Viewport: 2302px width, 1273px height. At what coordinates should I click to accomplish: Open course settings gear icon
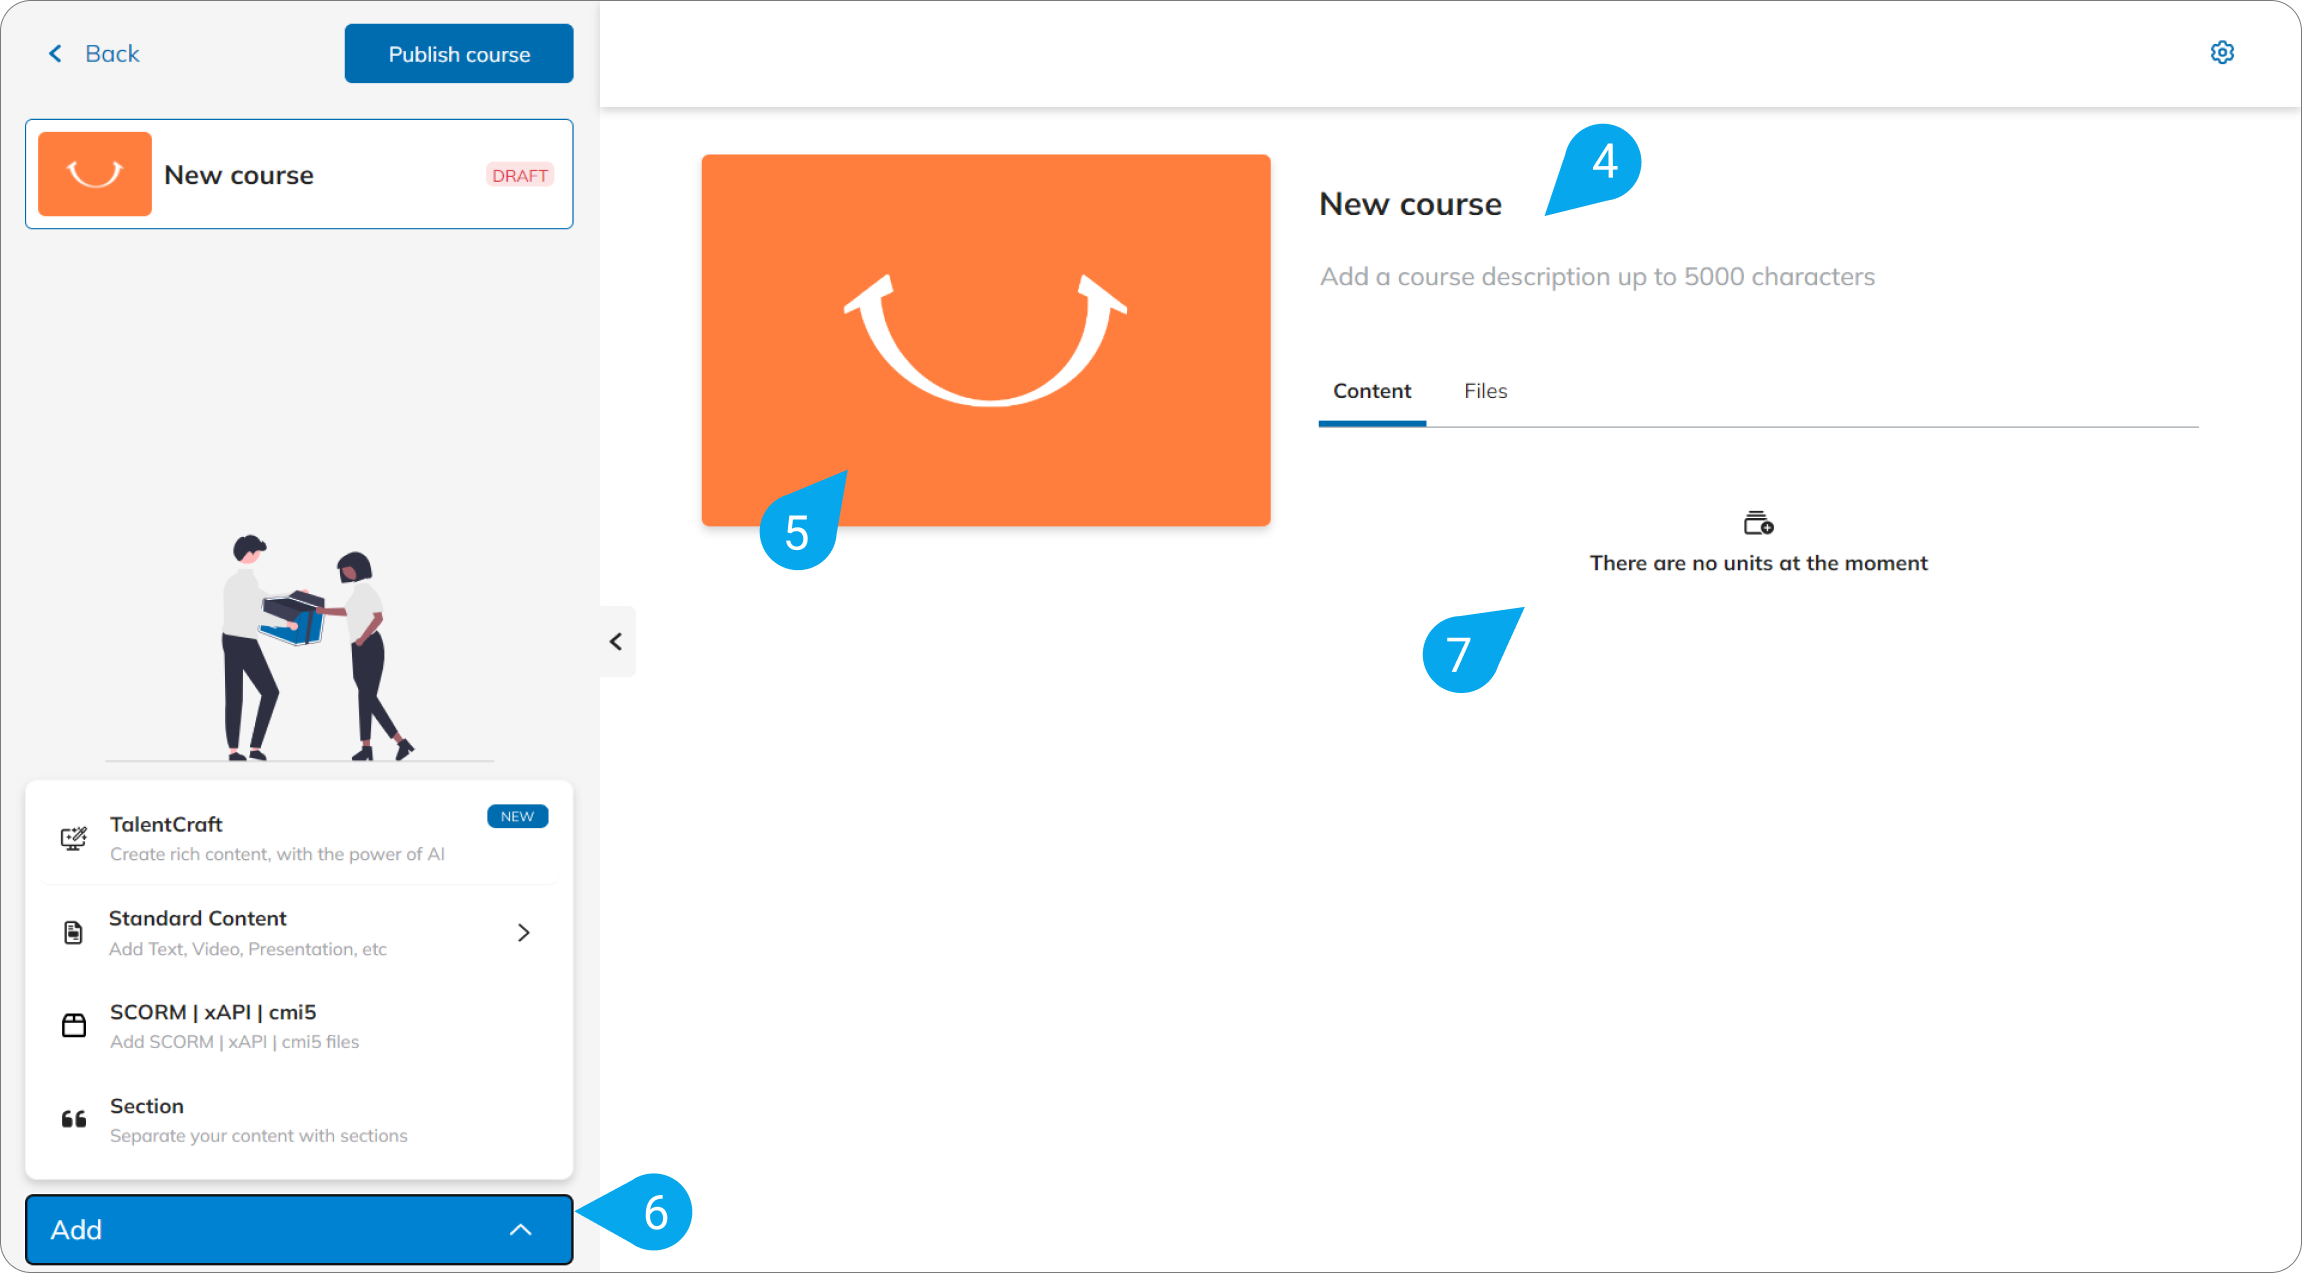(2222, 53)
